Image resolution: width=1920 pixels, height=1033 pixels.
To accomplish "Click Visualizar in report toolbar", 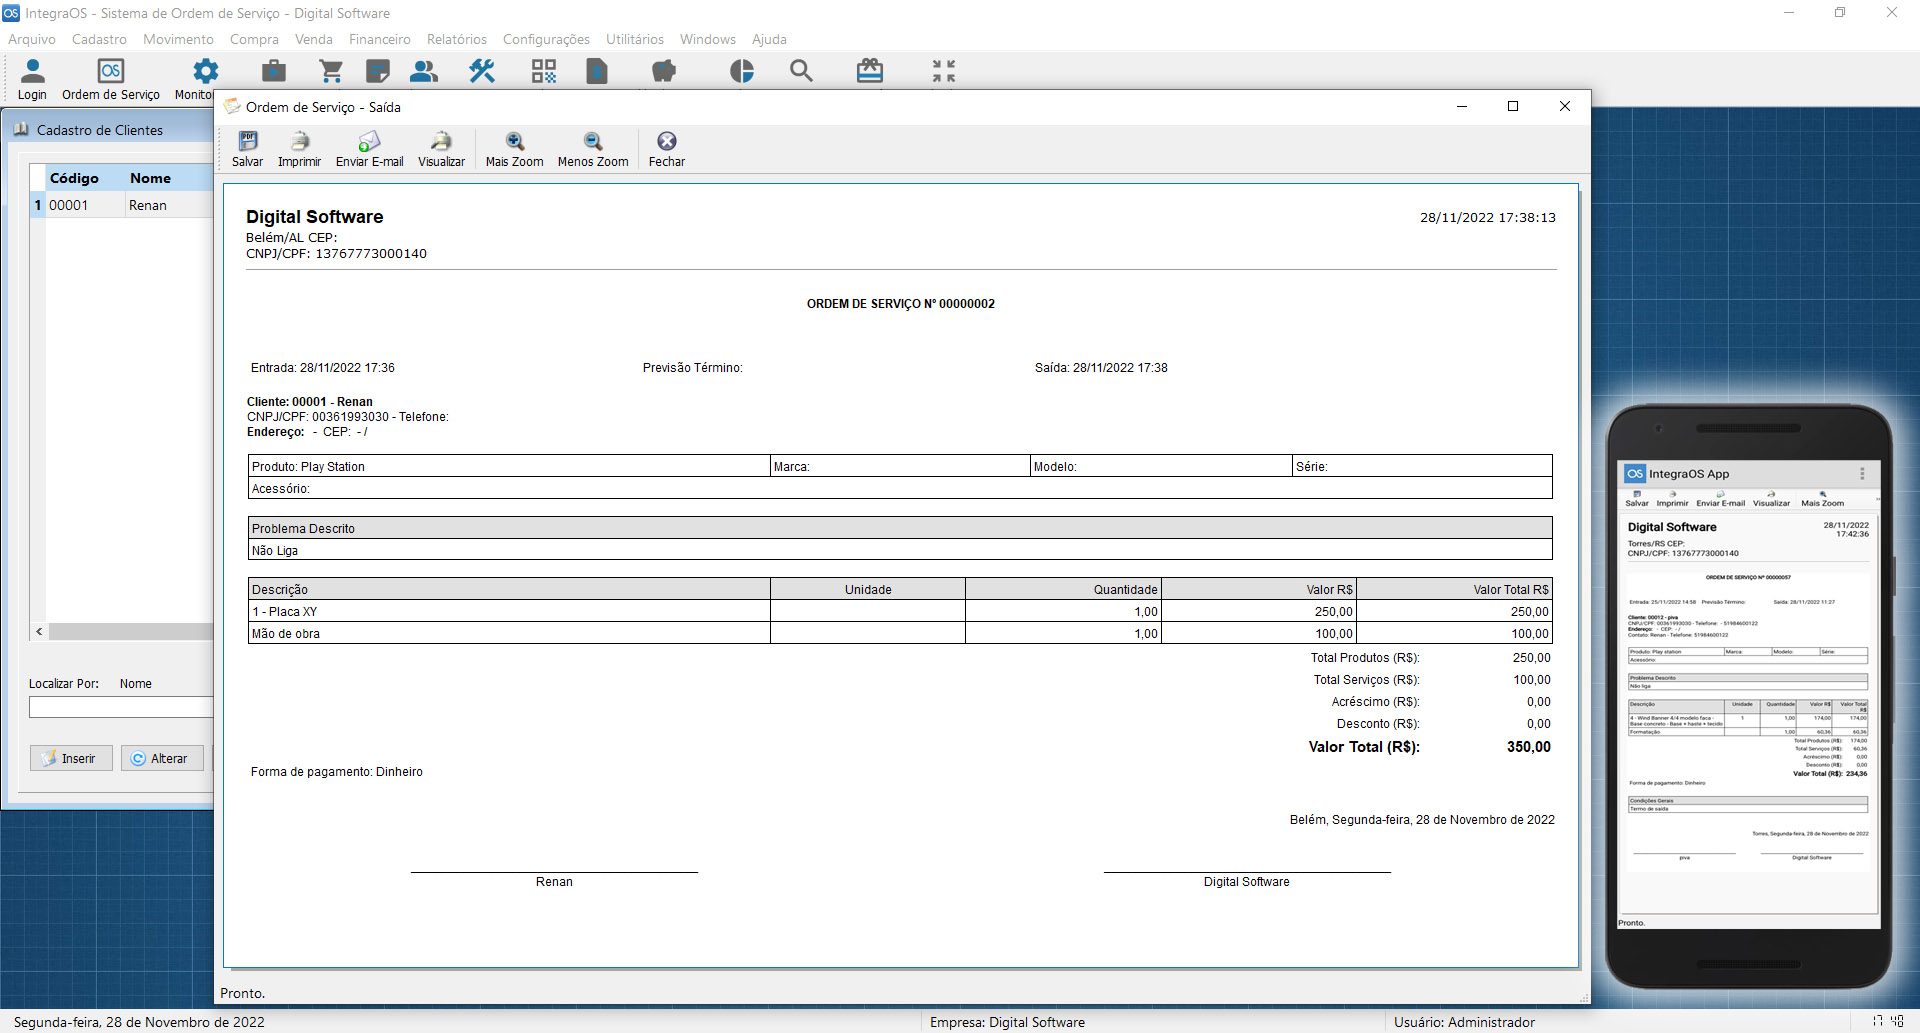I will click(x=441, y=149).
